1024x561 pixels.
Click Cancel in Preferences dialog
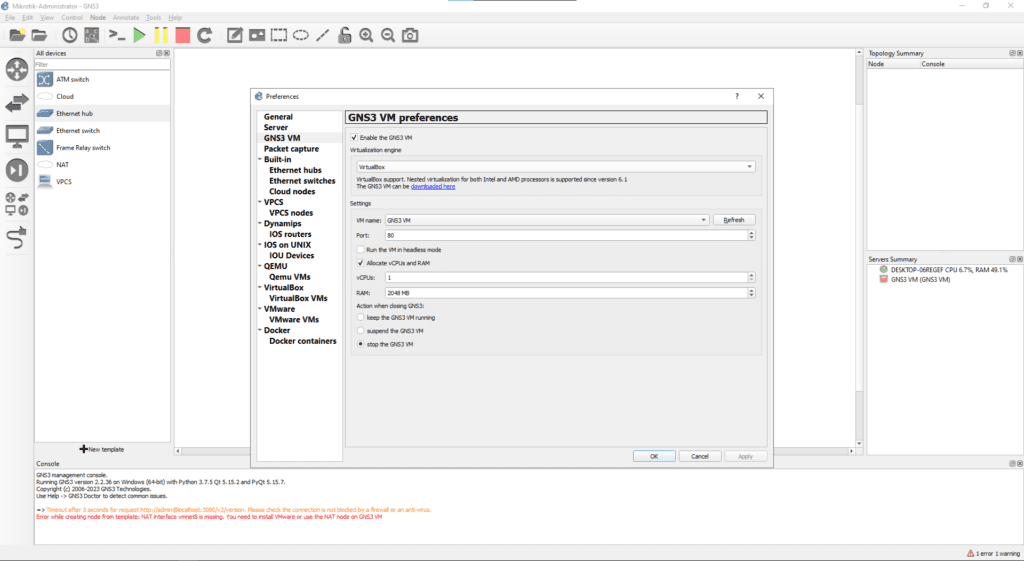click(699, 457)
